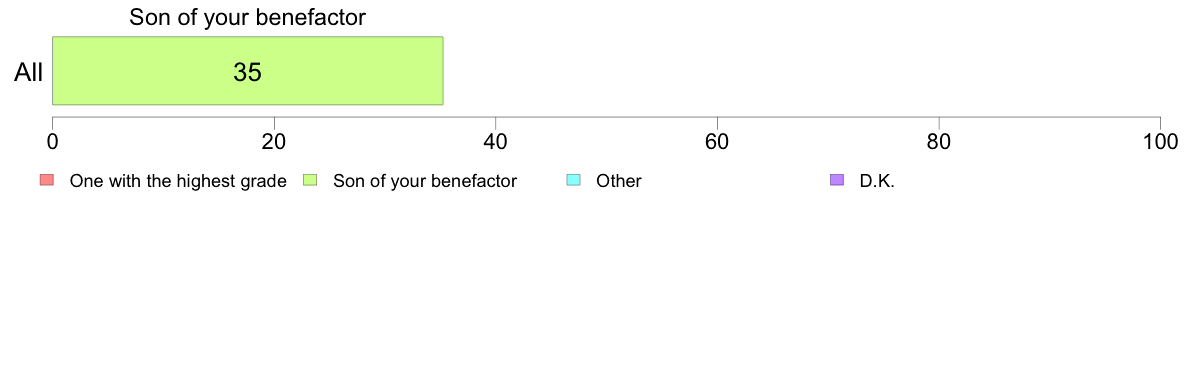
Task: Click the 'Other' legend label
Action: (x=619, y=181)
